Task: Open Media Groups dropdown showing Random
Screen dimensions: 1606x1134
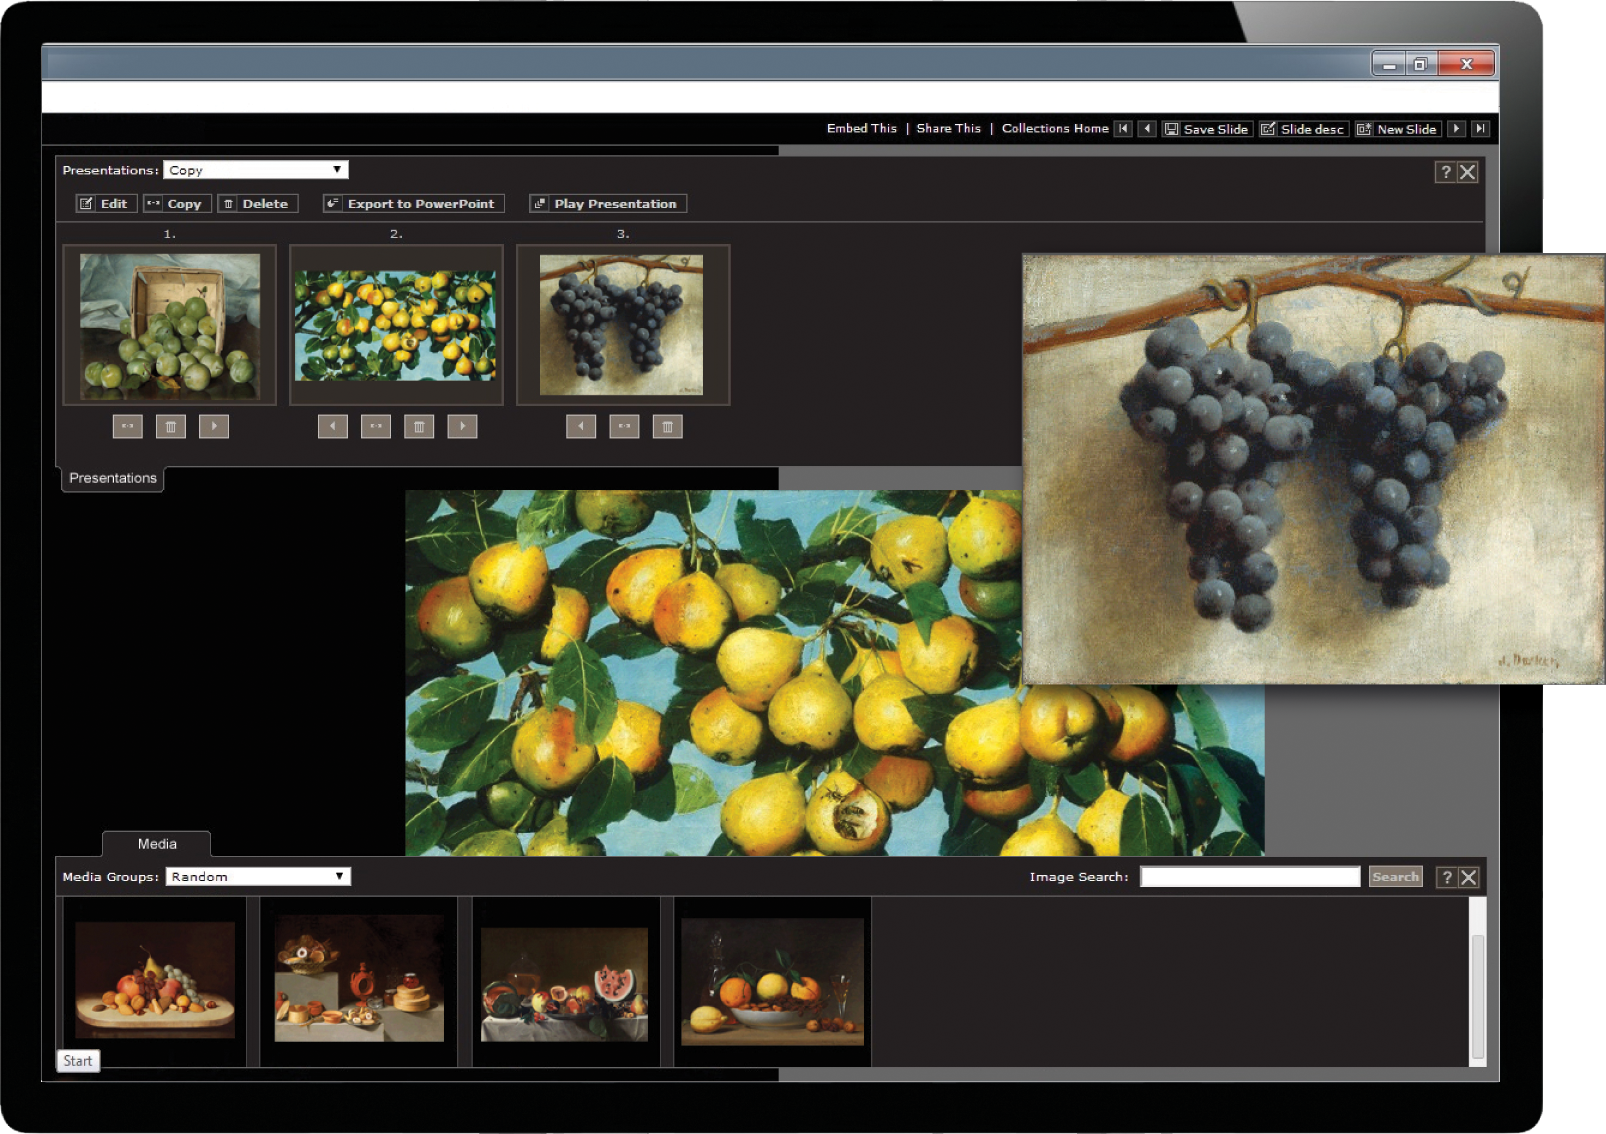Action: [258, 877]
